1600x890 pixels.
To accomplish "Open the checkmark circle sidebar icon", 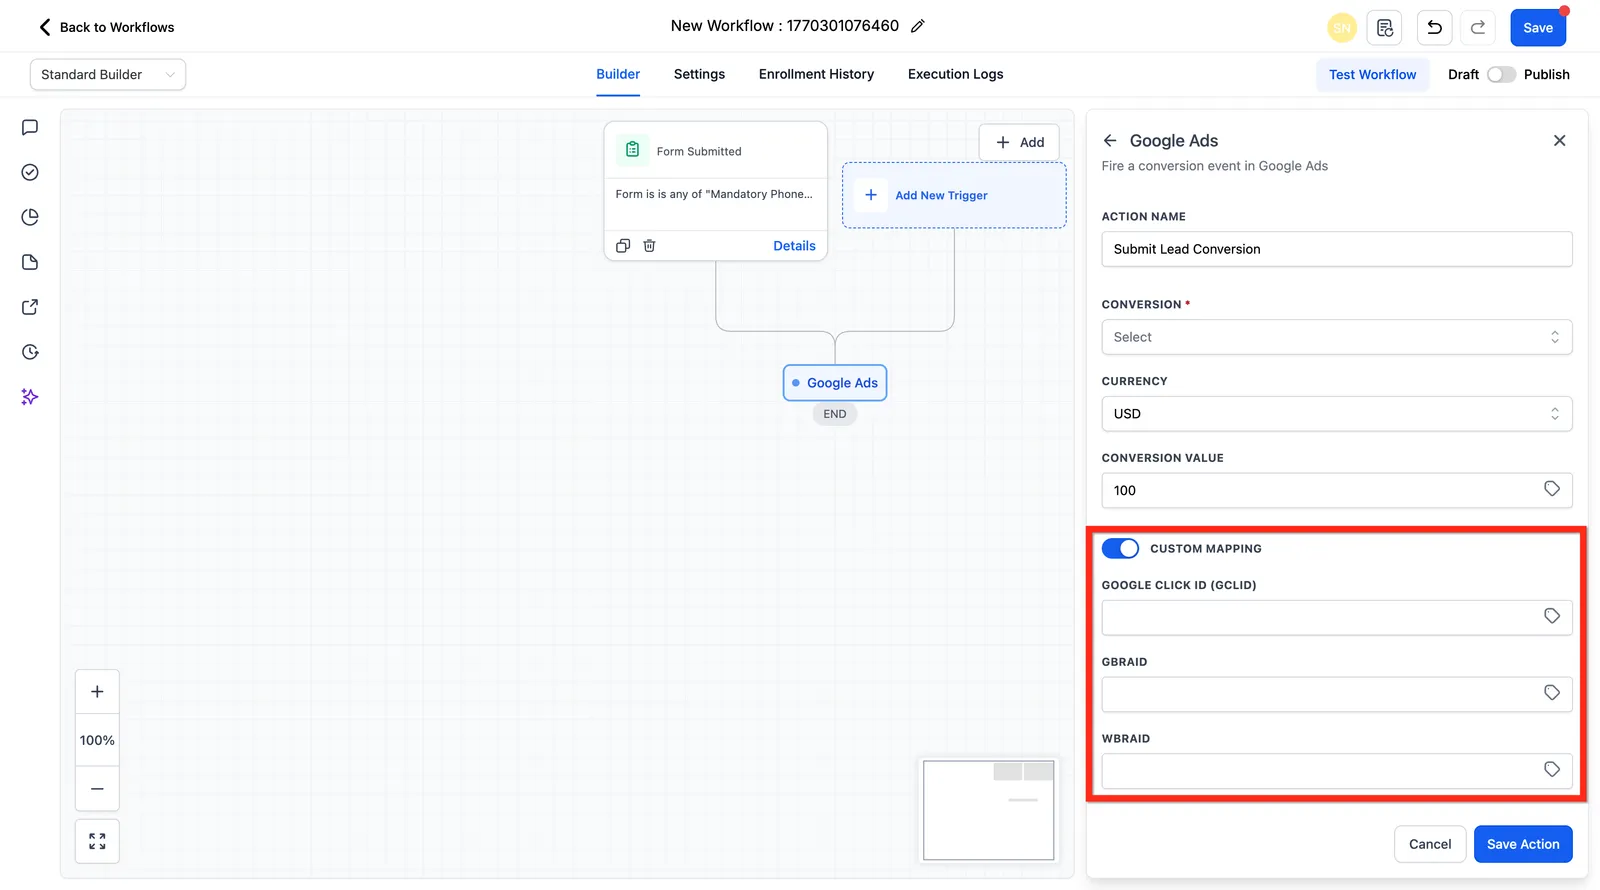I will [x=30, y=172].
